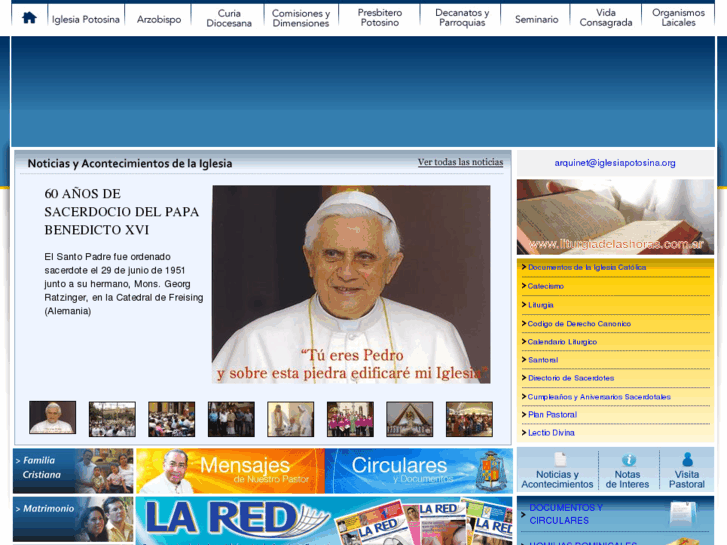Image resolution: width=727 pixels, height=545 pixels.
Task: Open the Curia Diocesana menu
Action: click(x=229, y=18)
